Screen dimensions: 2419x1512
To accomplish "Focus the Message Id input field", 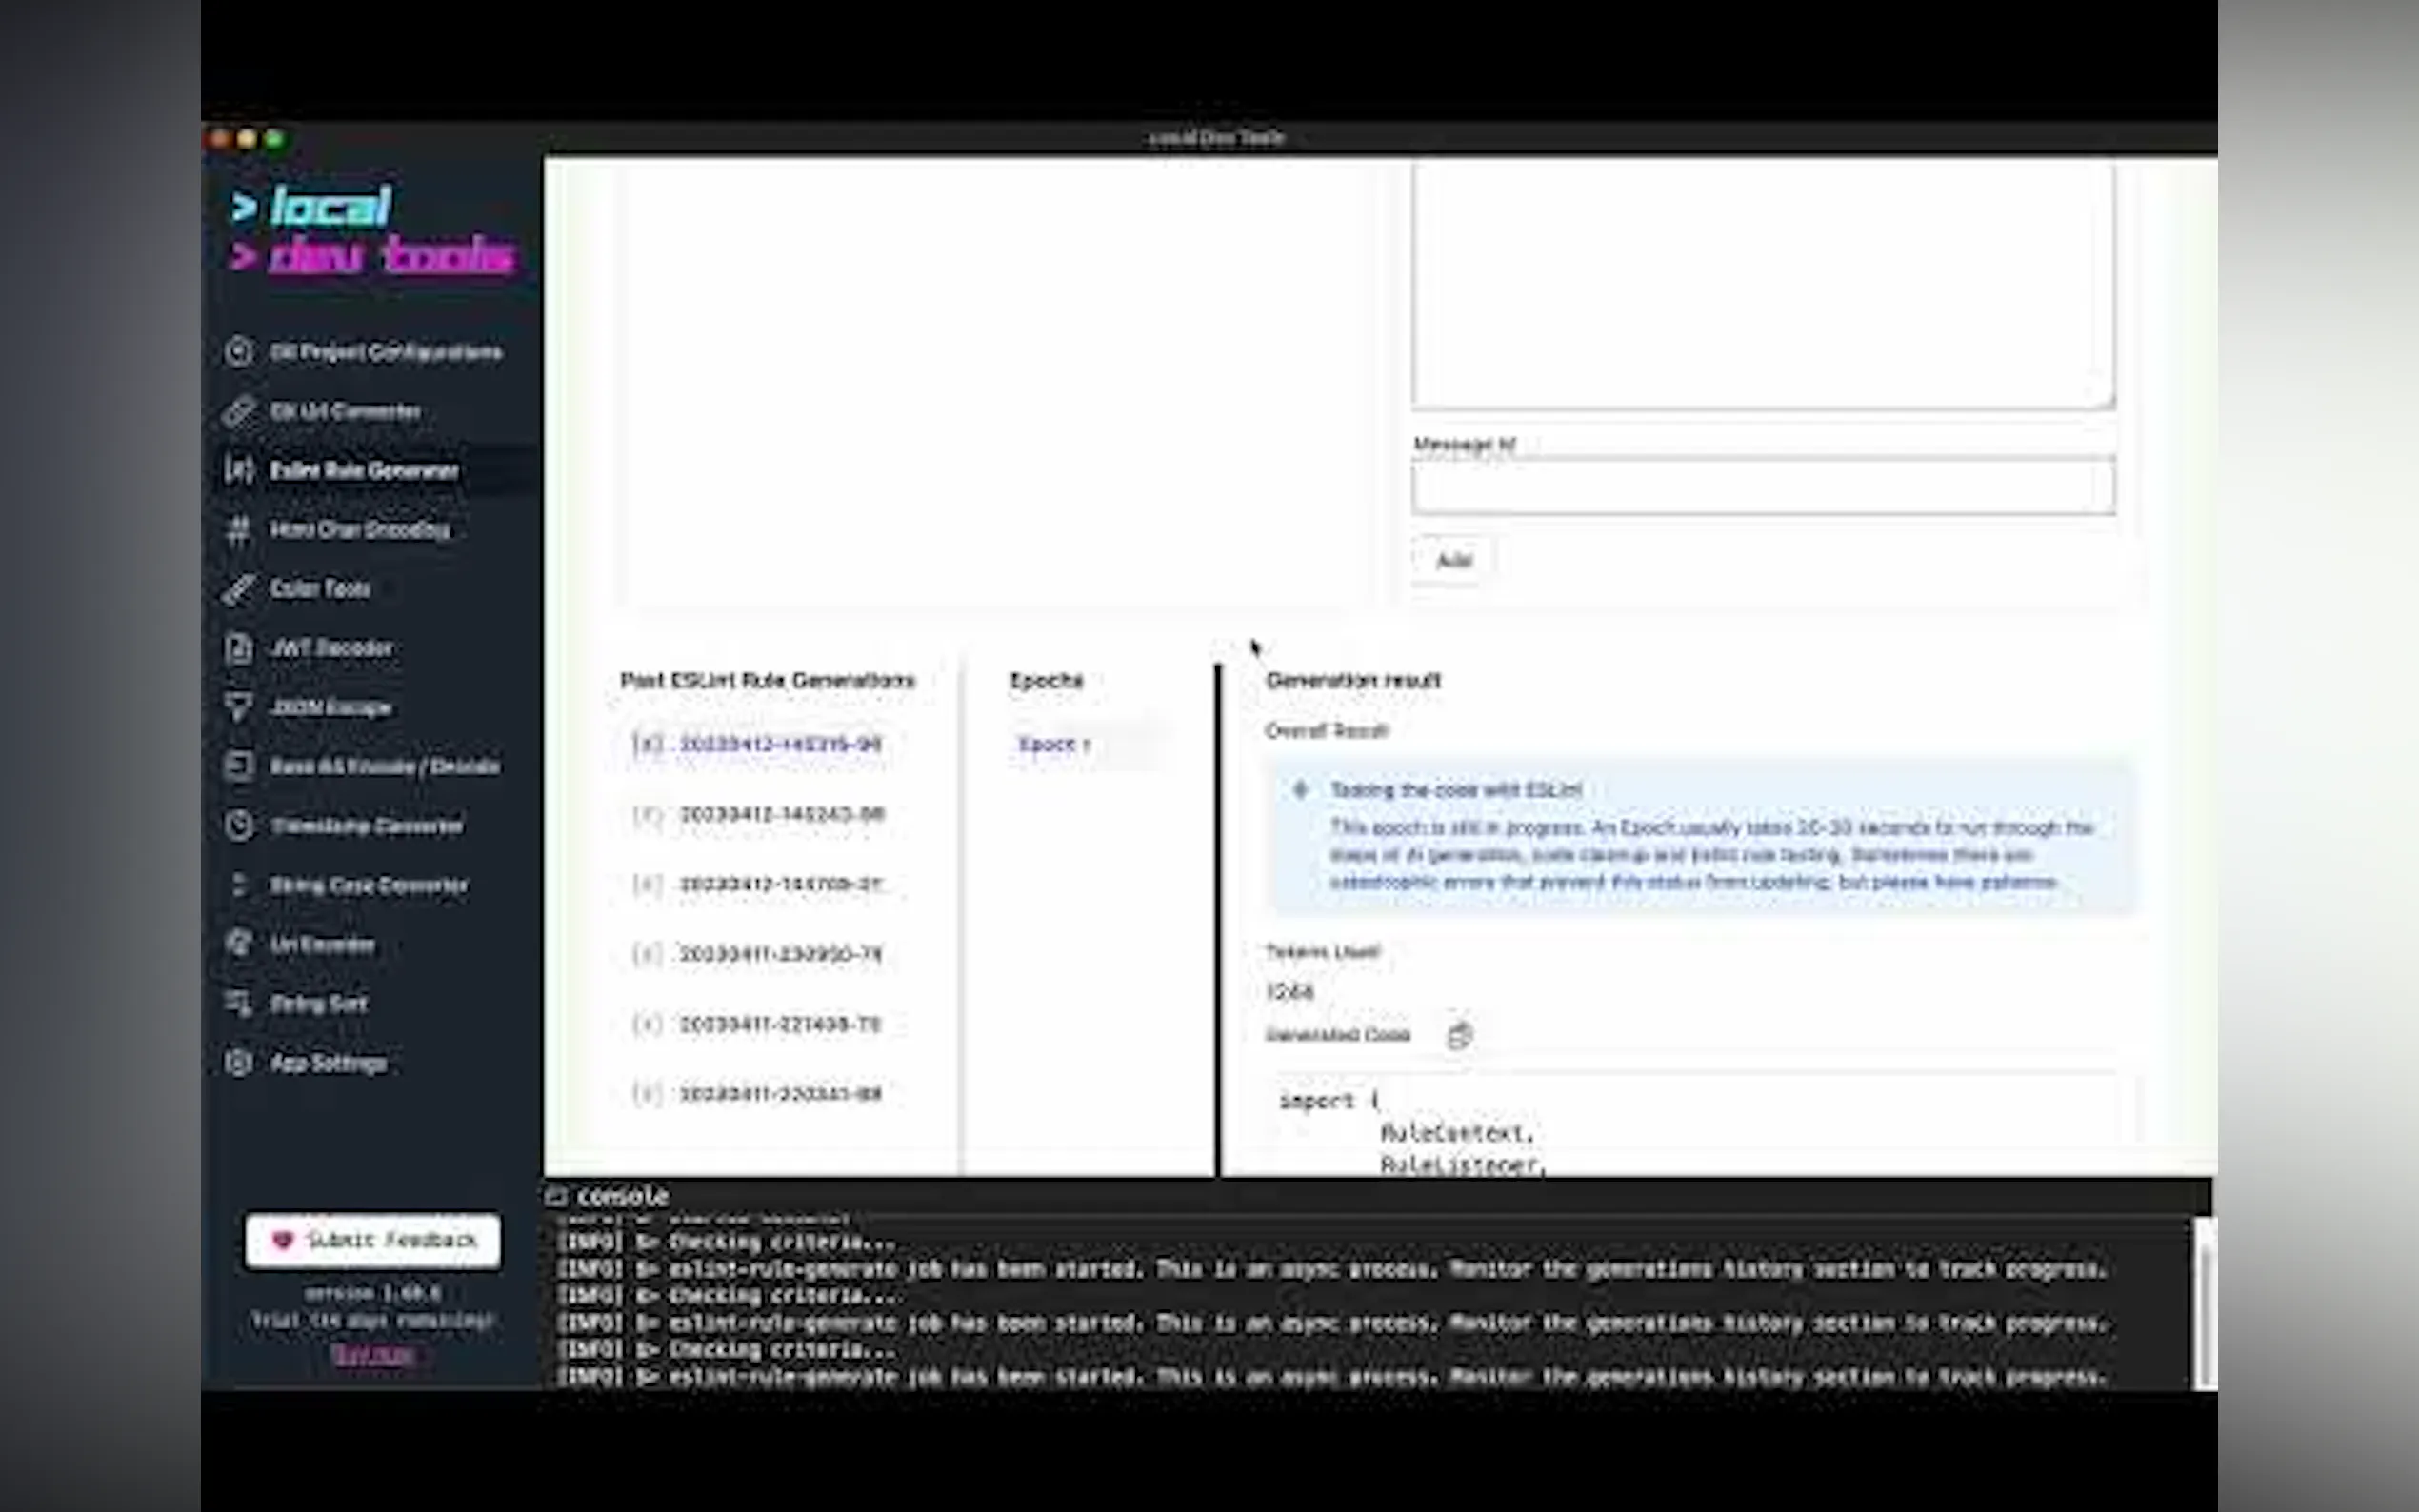I will [1763, 487].
